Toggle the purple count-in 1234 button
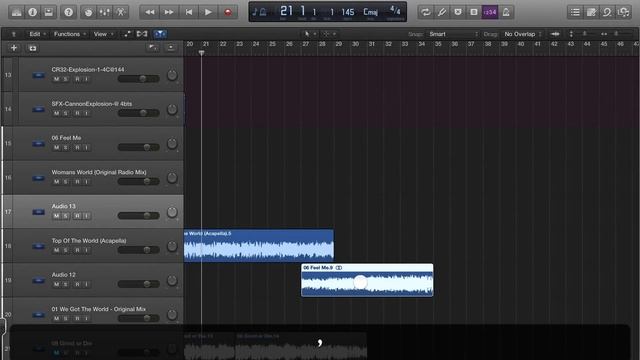Viewport: 640px width, 360px height. click(x=490, y=12)
